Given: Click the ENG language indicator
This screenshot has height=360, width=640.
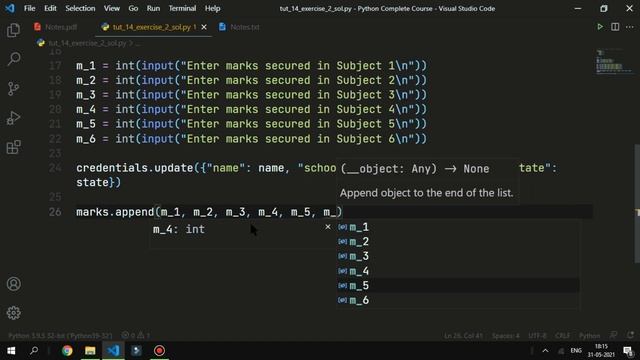Looking at the screenshot, I should click(576, 351).
